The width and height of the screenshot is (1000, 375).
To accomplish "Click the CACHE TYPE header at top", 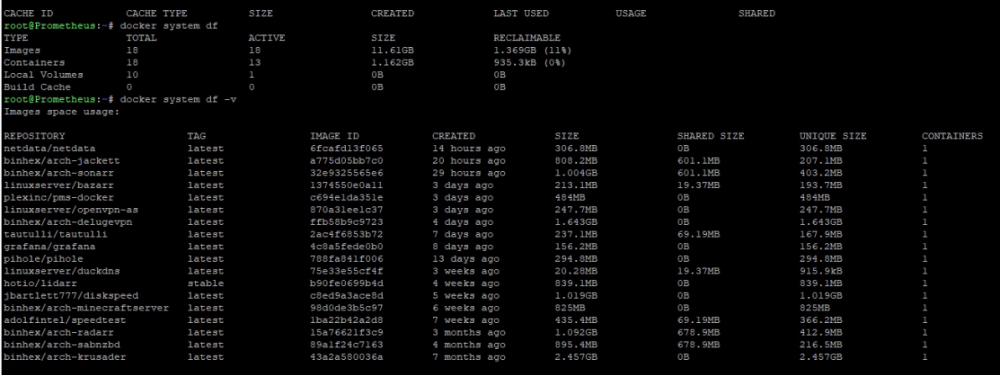I will coord(157,13).
